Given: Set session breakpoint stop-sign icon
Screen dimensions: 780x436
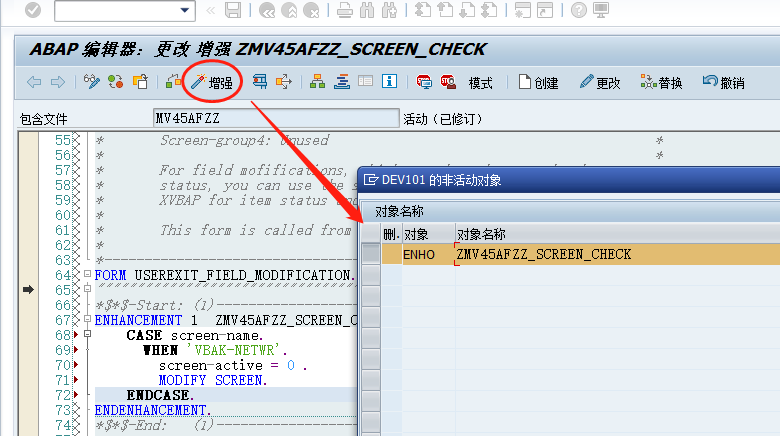Looking at the screenshot, I should coord(423,82).
